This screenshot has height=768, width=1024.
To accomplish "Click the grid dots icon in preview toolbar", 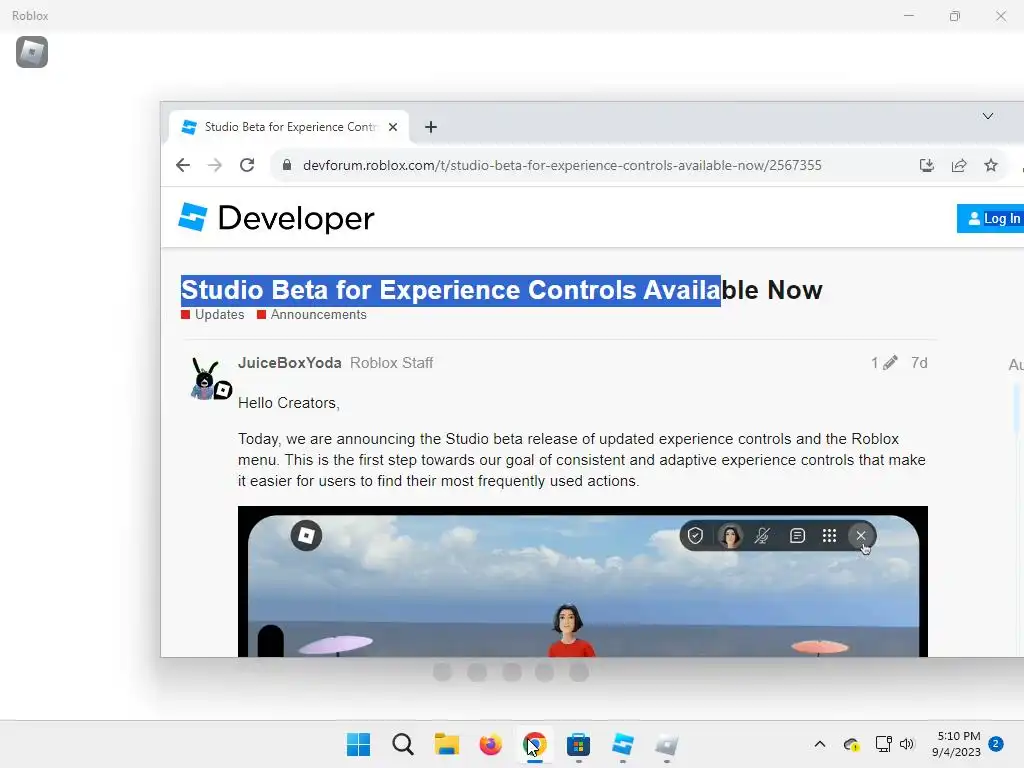I will [829, 536].
